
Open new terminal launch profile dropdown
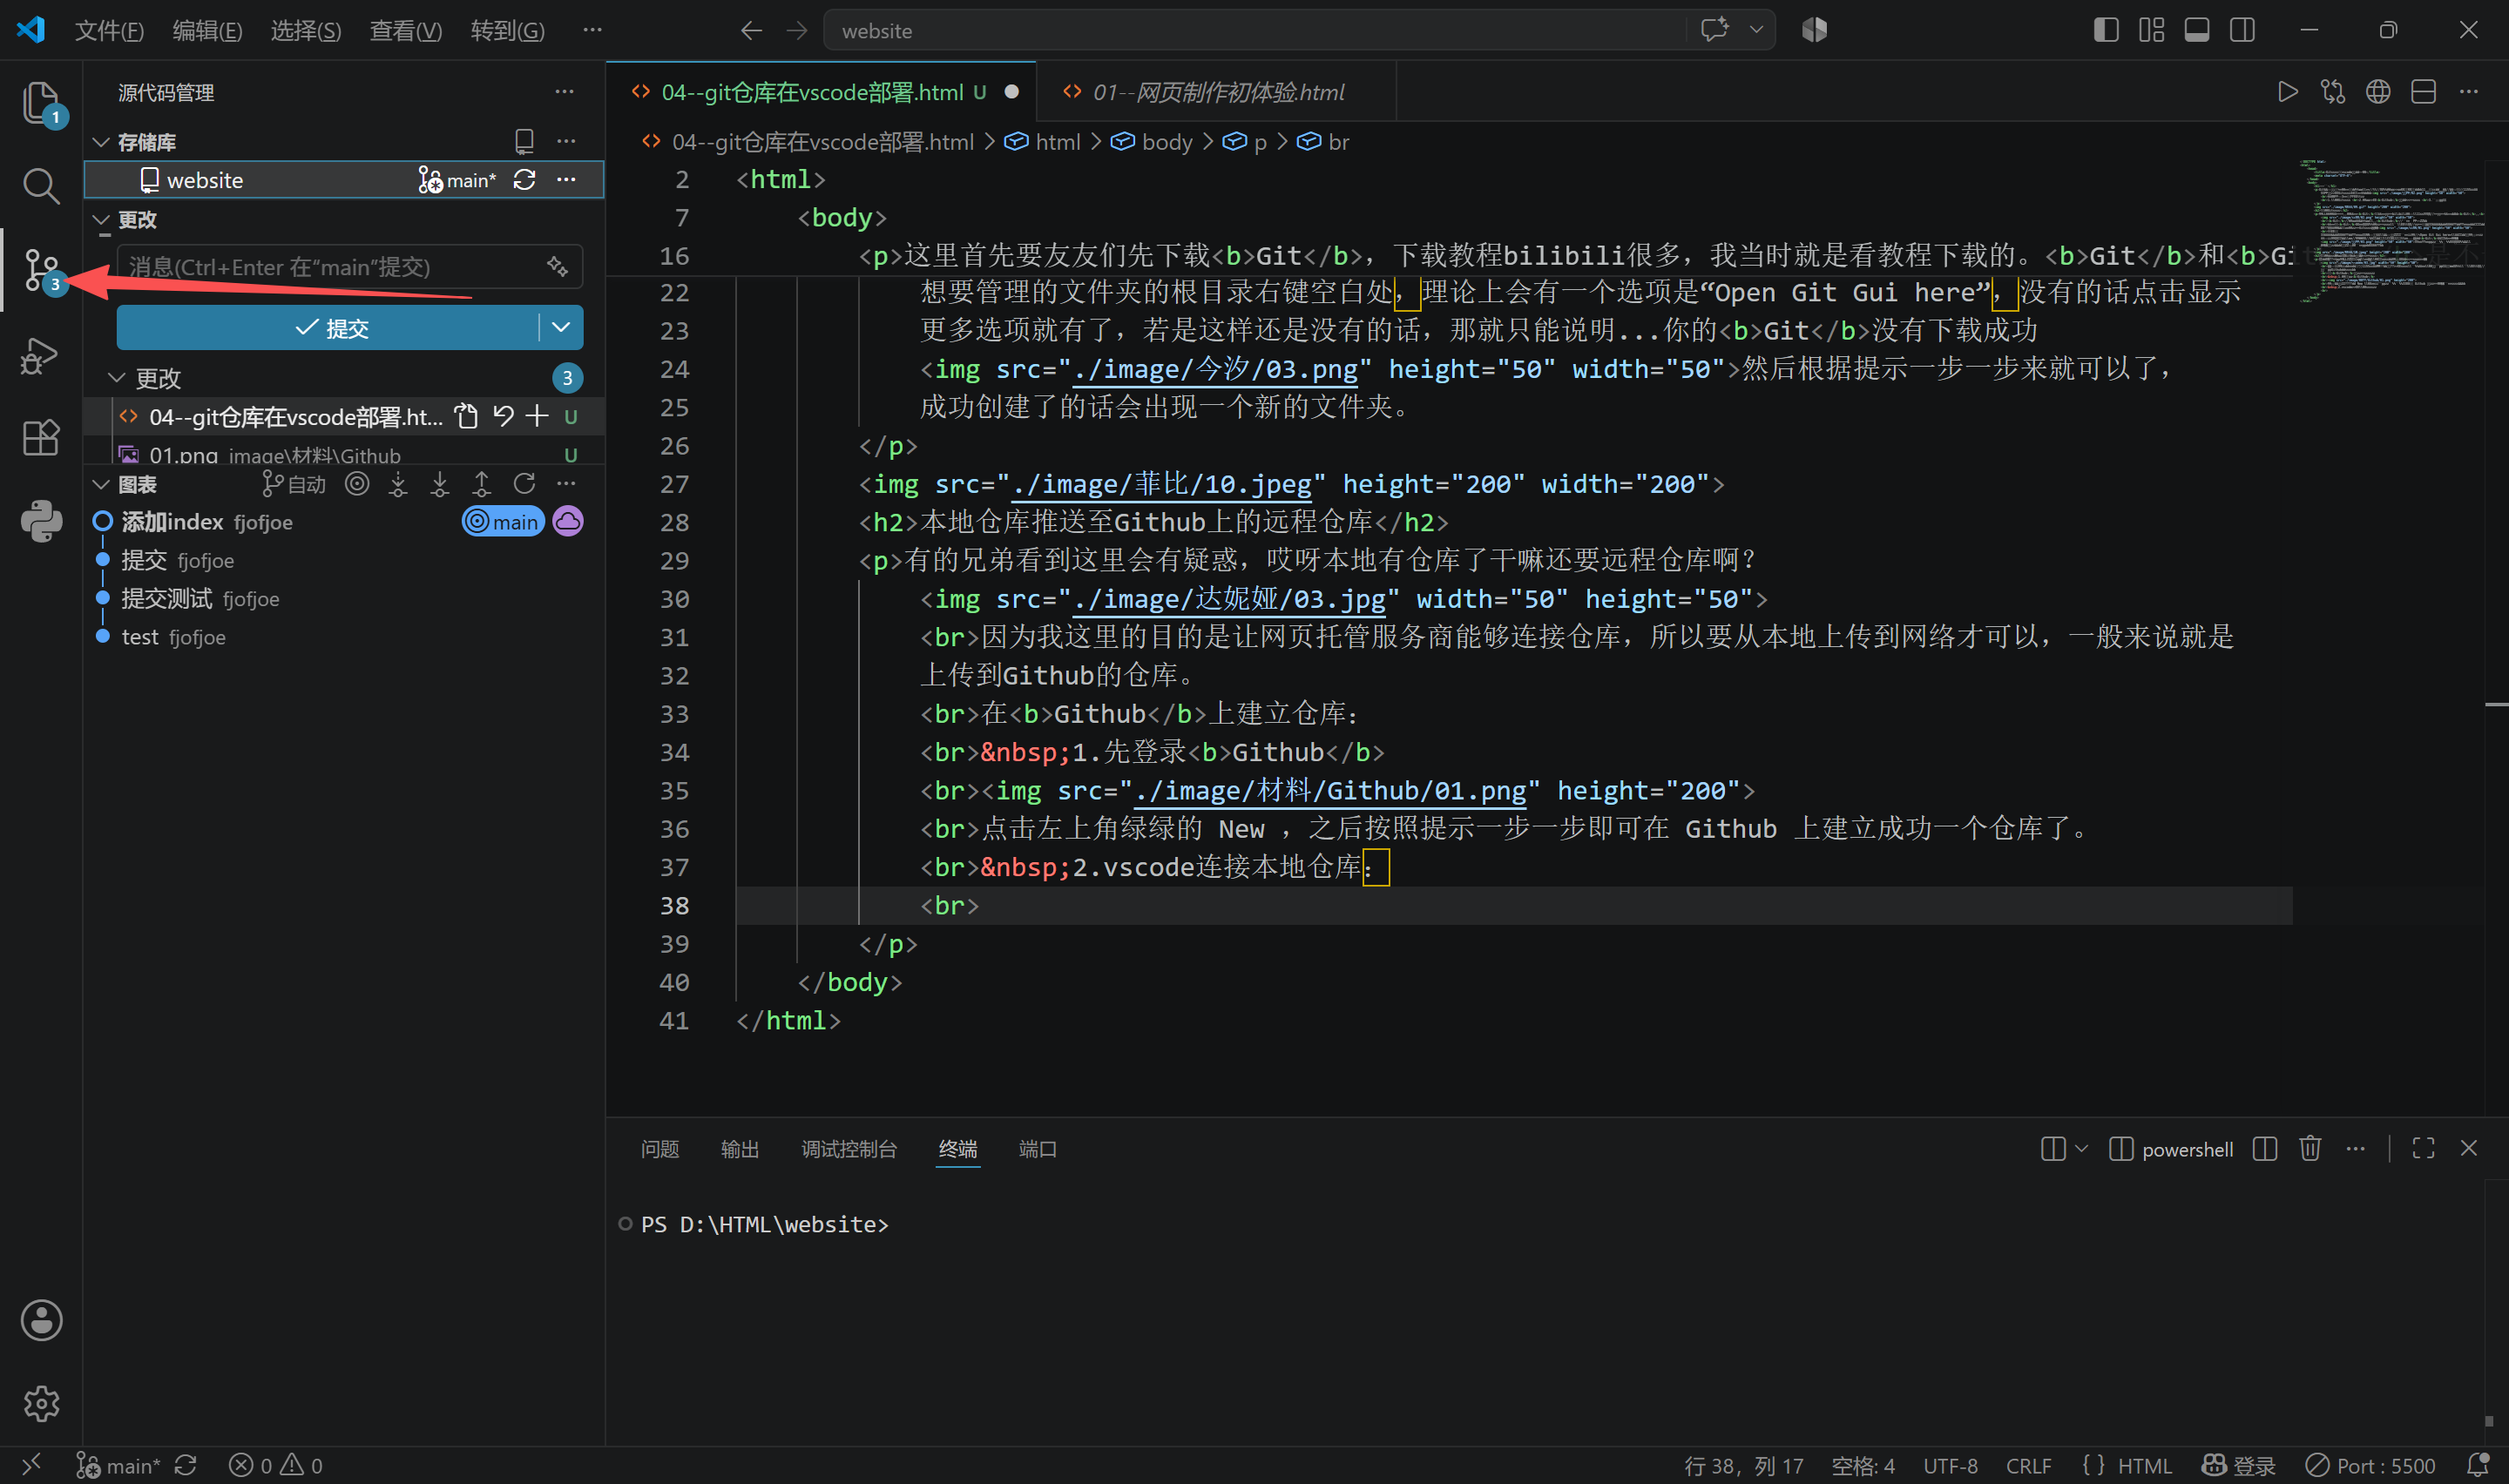click(x=2081, y=1148)
